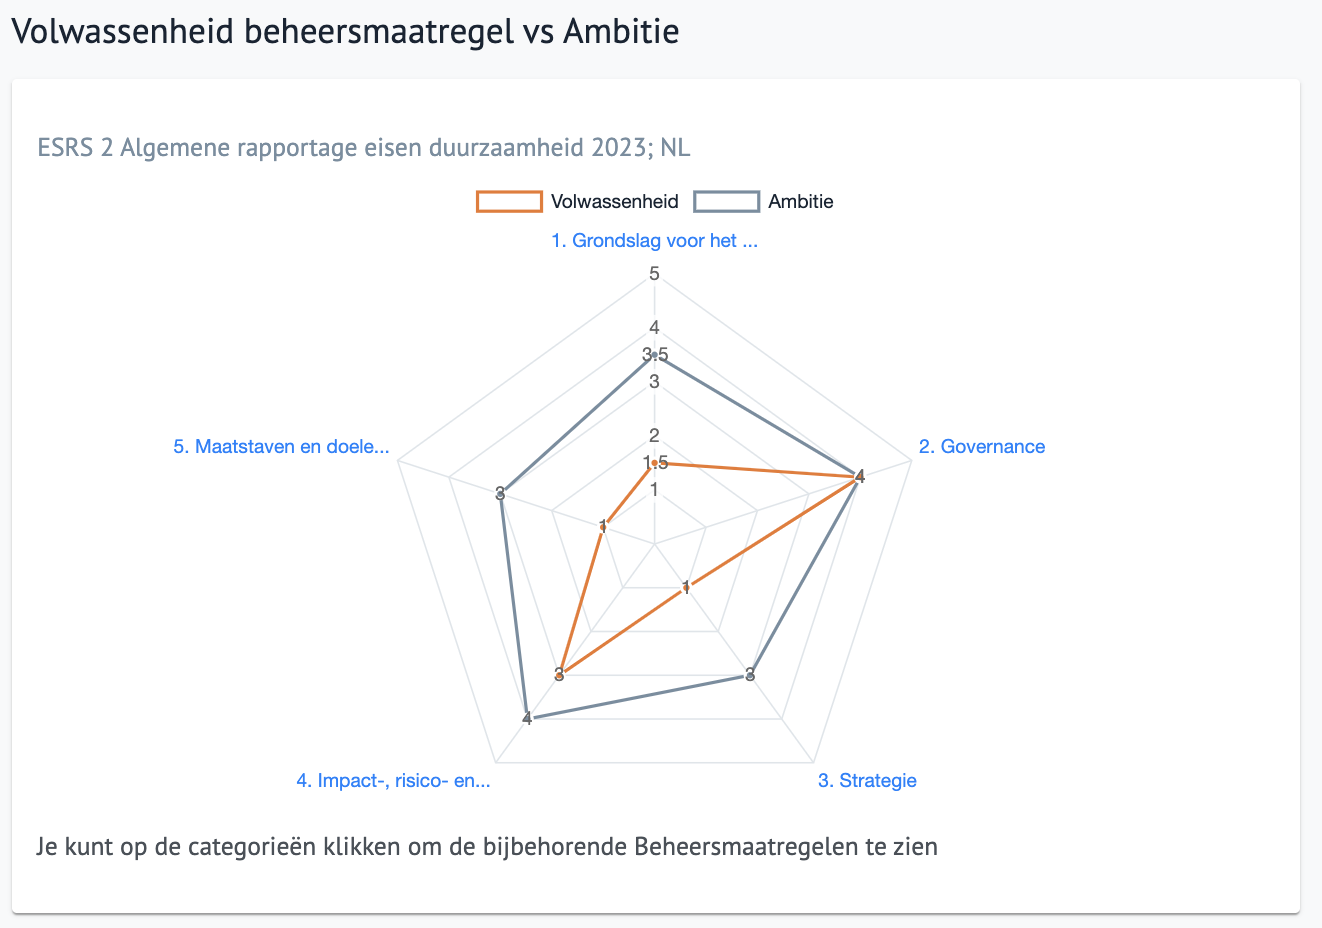1322x928 pixels.
Task: Click the Volwassenheid Impact point valued 3
Action: coord(560,675)
